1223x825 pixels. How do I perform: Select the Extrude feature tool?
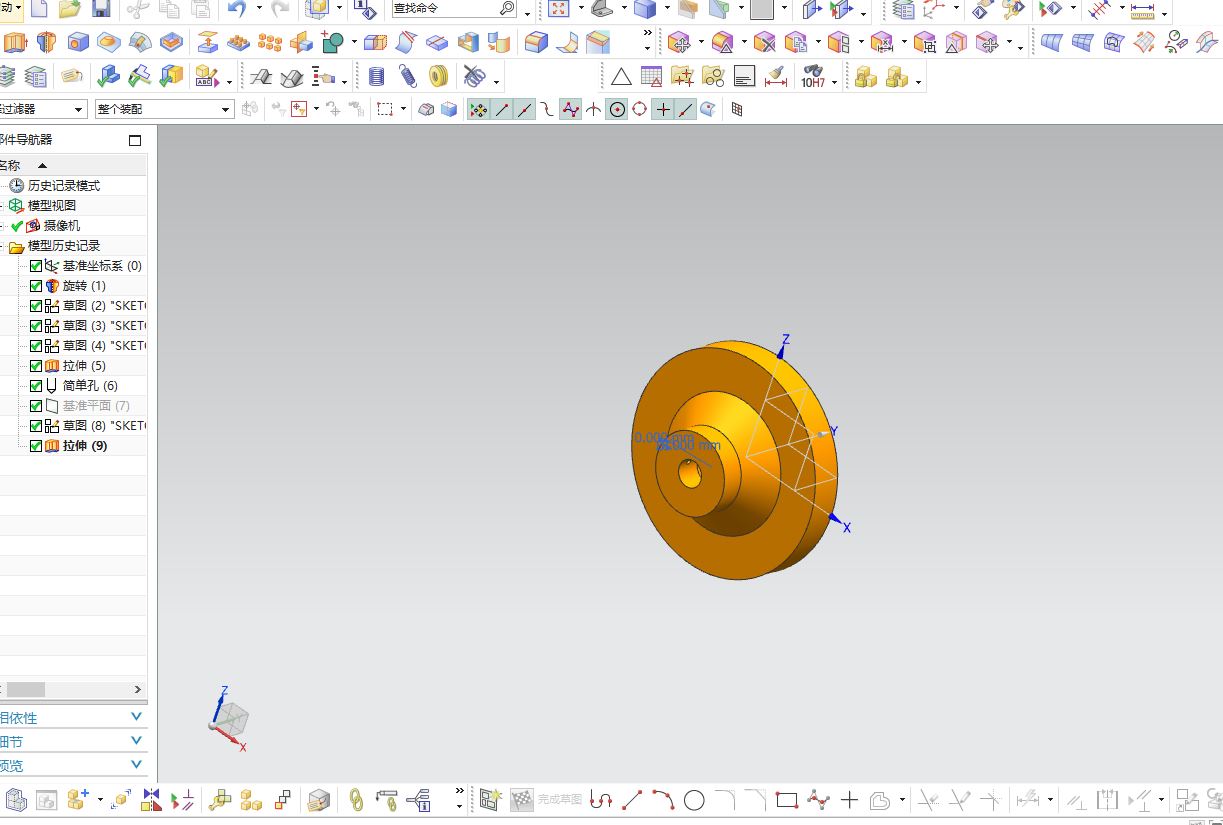click(15, 43)
